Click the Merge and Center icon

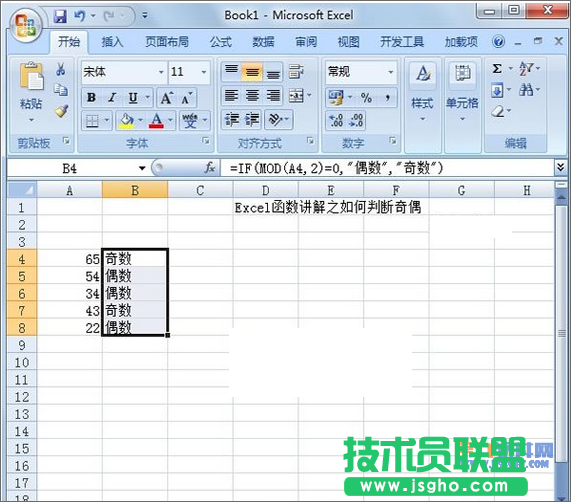pos(296,96)
